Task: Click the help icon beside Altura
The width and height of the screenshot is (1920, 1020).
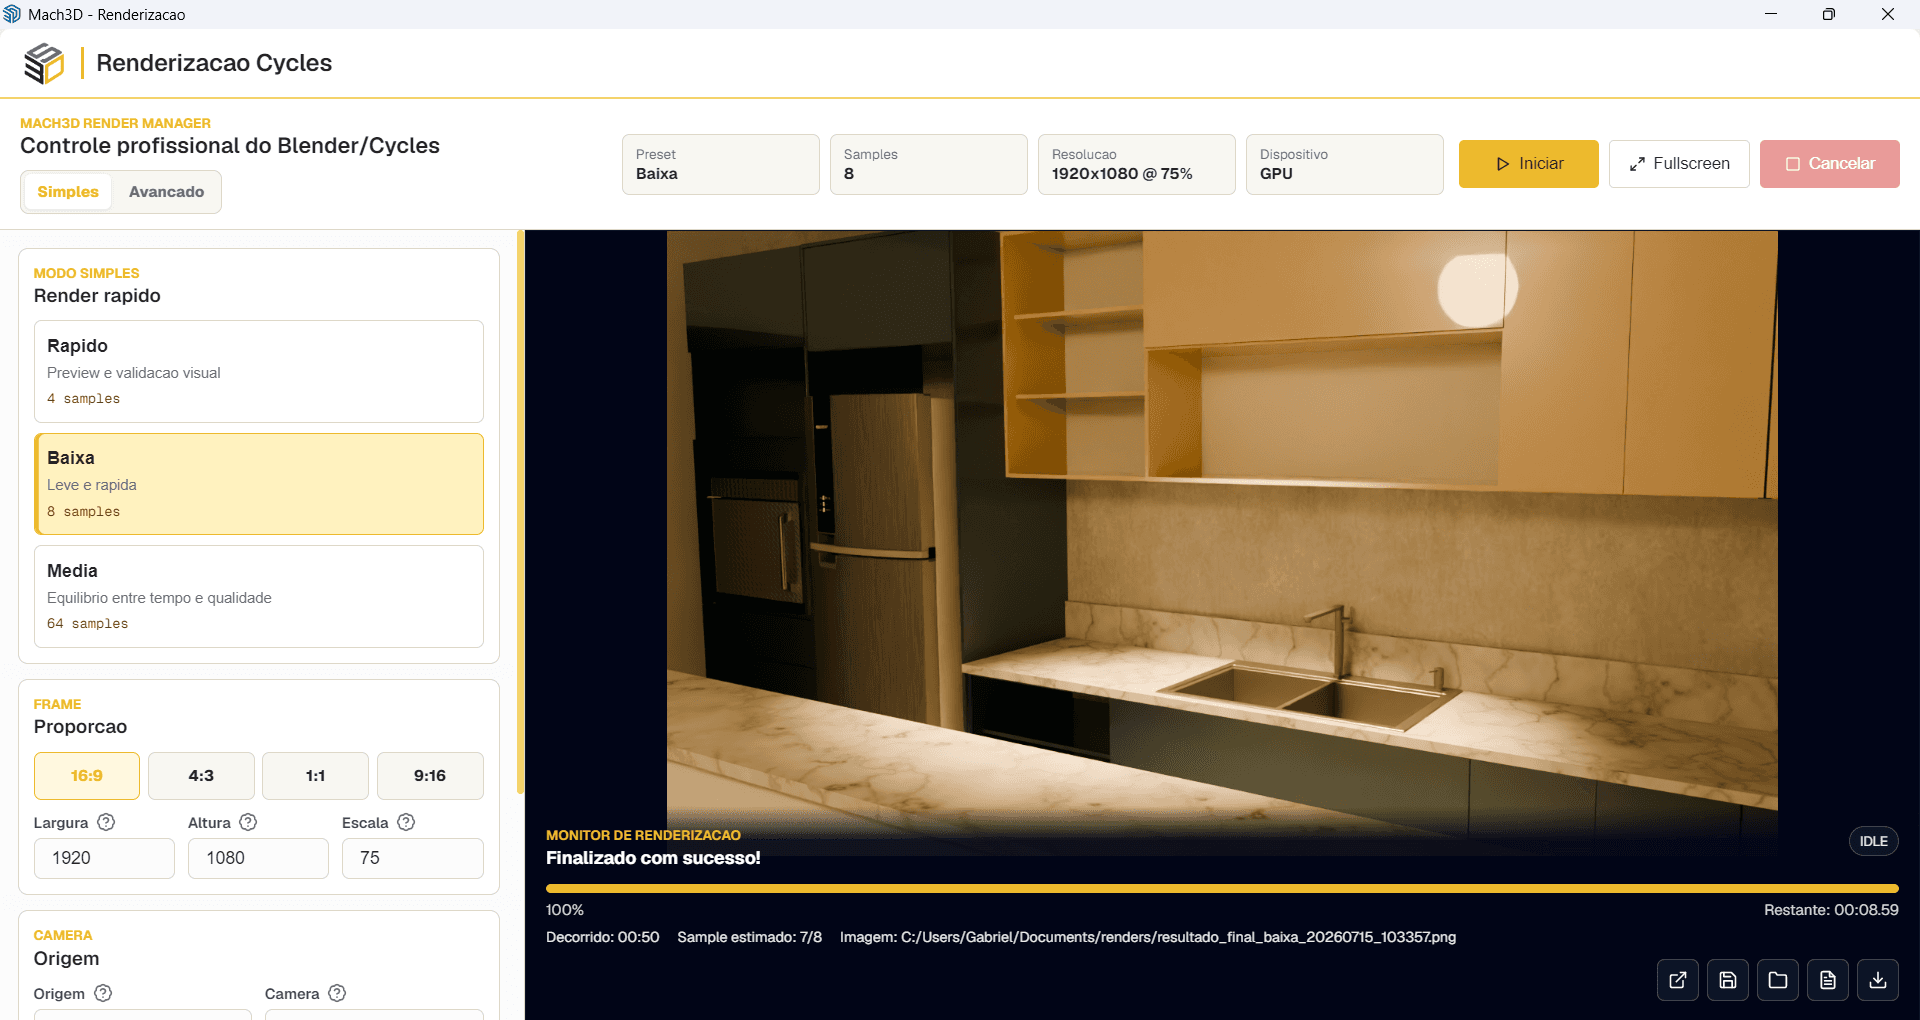Action: pos(248,822)
